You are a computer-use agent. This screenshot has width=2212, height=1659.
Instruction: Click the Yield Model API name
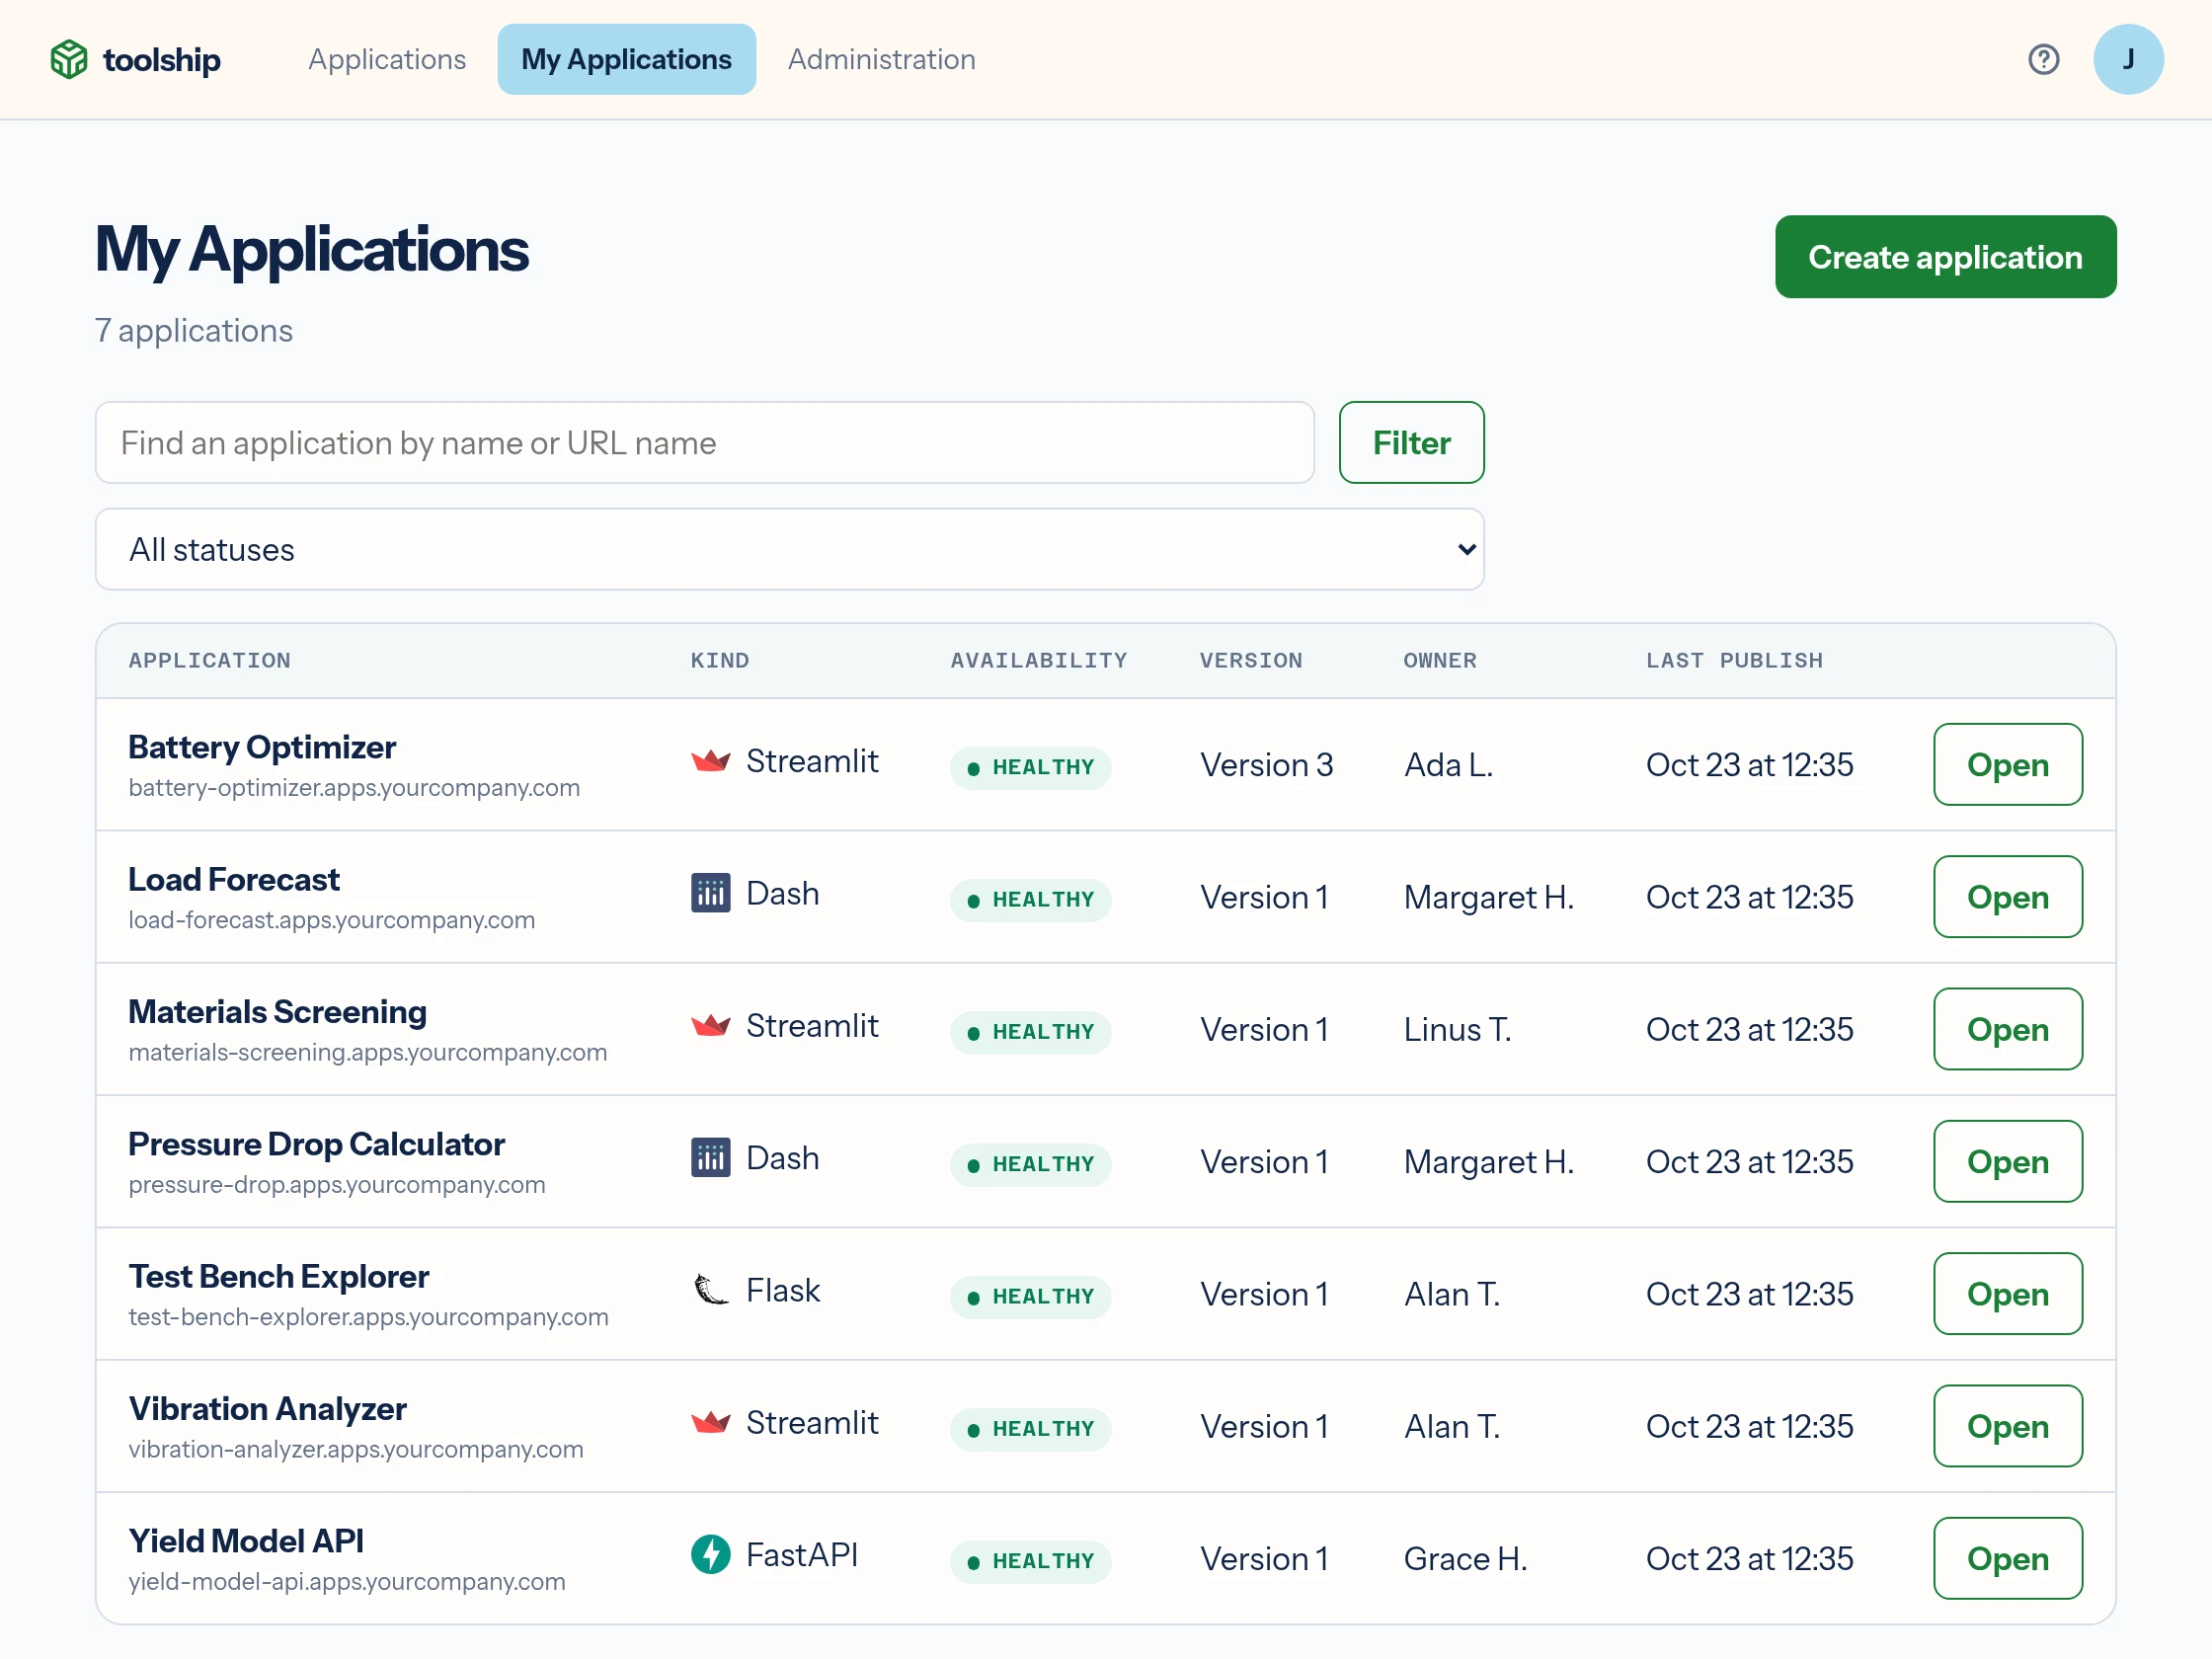point(246,1541)
